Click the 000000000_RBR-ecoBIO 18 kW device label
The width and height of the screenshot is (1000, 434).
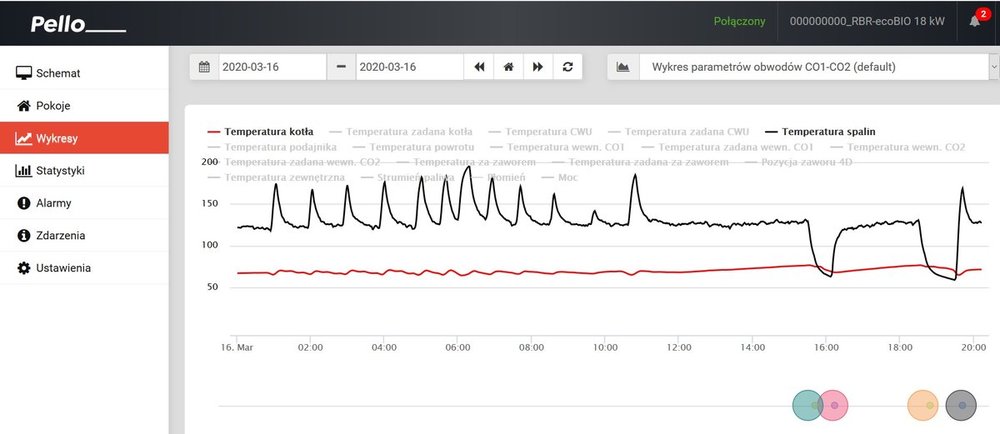(x=868, y=22)
